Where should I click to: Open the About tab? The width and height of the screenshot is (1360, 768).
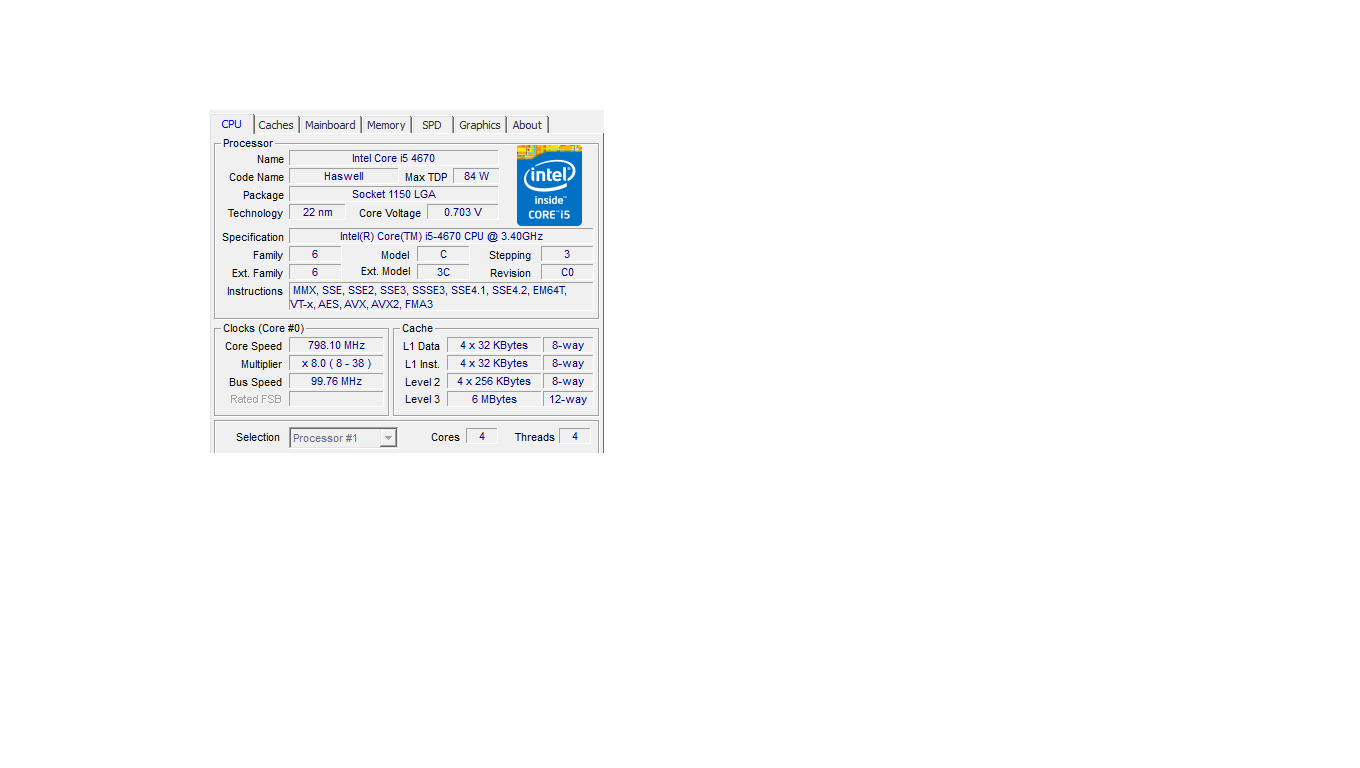tap(527, 125)
